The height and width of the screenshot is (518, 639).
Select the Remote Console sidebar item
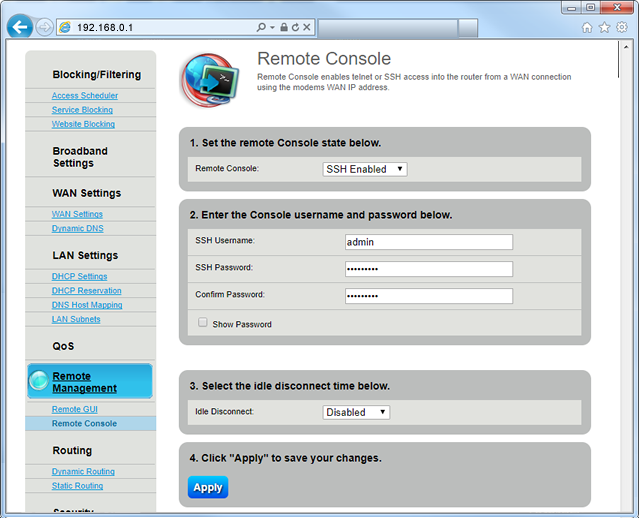(90, 423)
